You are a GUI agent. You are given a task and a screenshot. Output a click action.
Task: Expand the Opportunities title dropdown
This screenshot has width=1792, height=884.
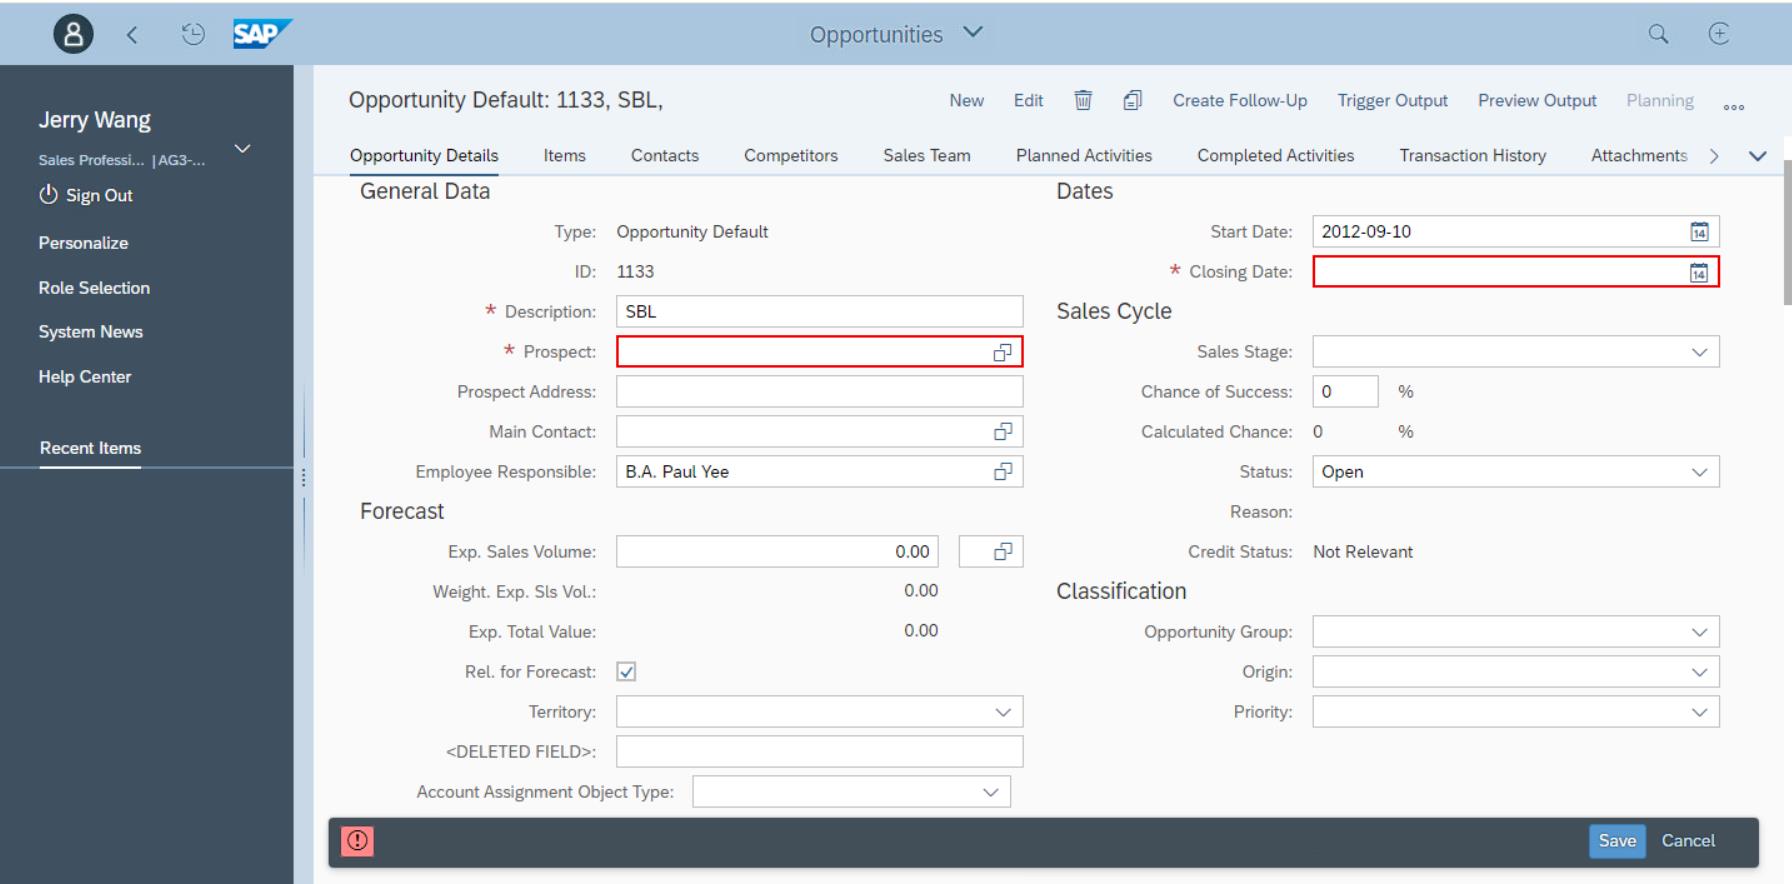(x=973, y=33)
